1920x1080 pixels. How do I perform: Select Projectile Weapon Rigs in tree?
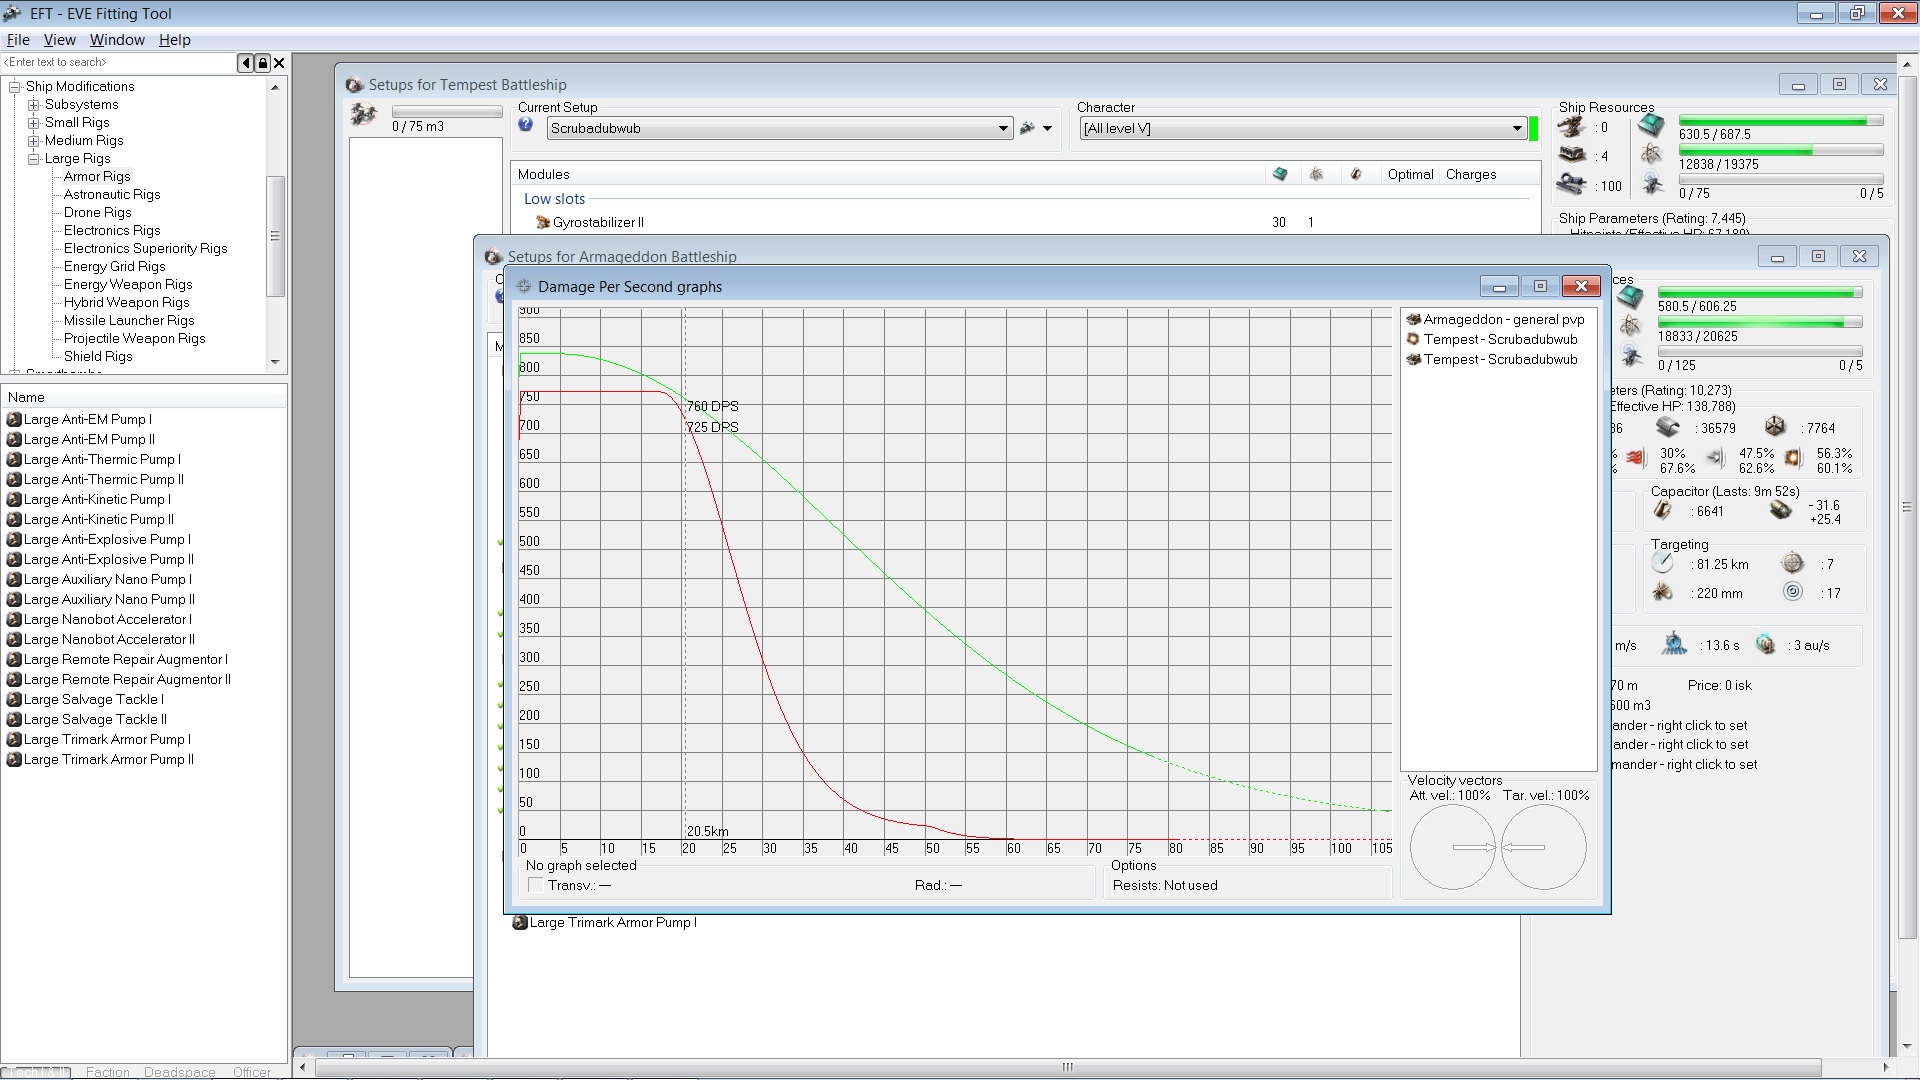[x=134, y=339]
